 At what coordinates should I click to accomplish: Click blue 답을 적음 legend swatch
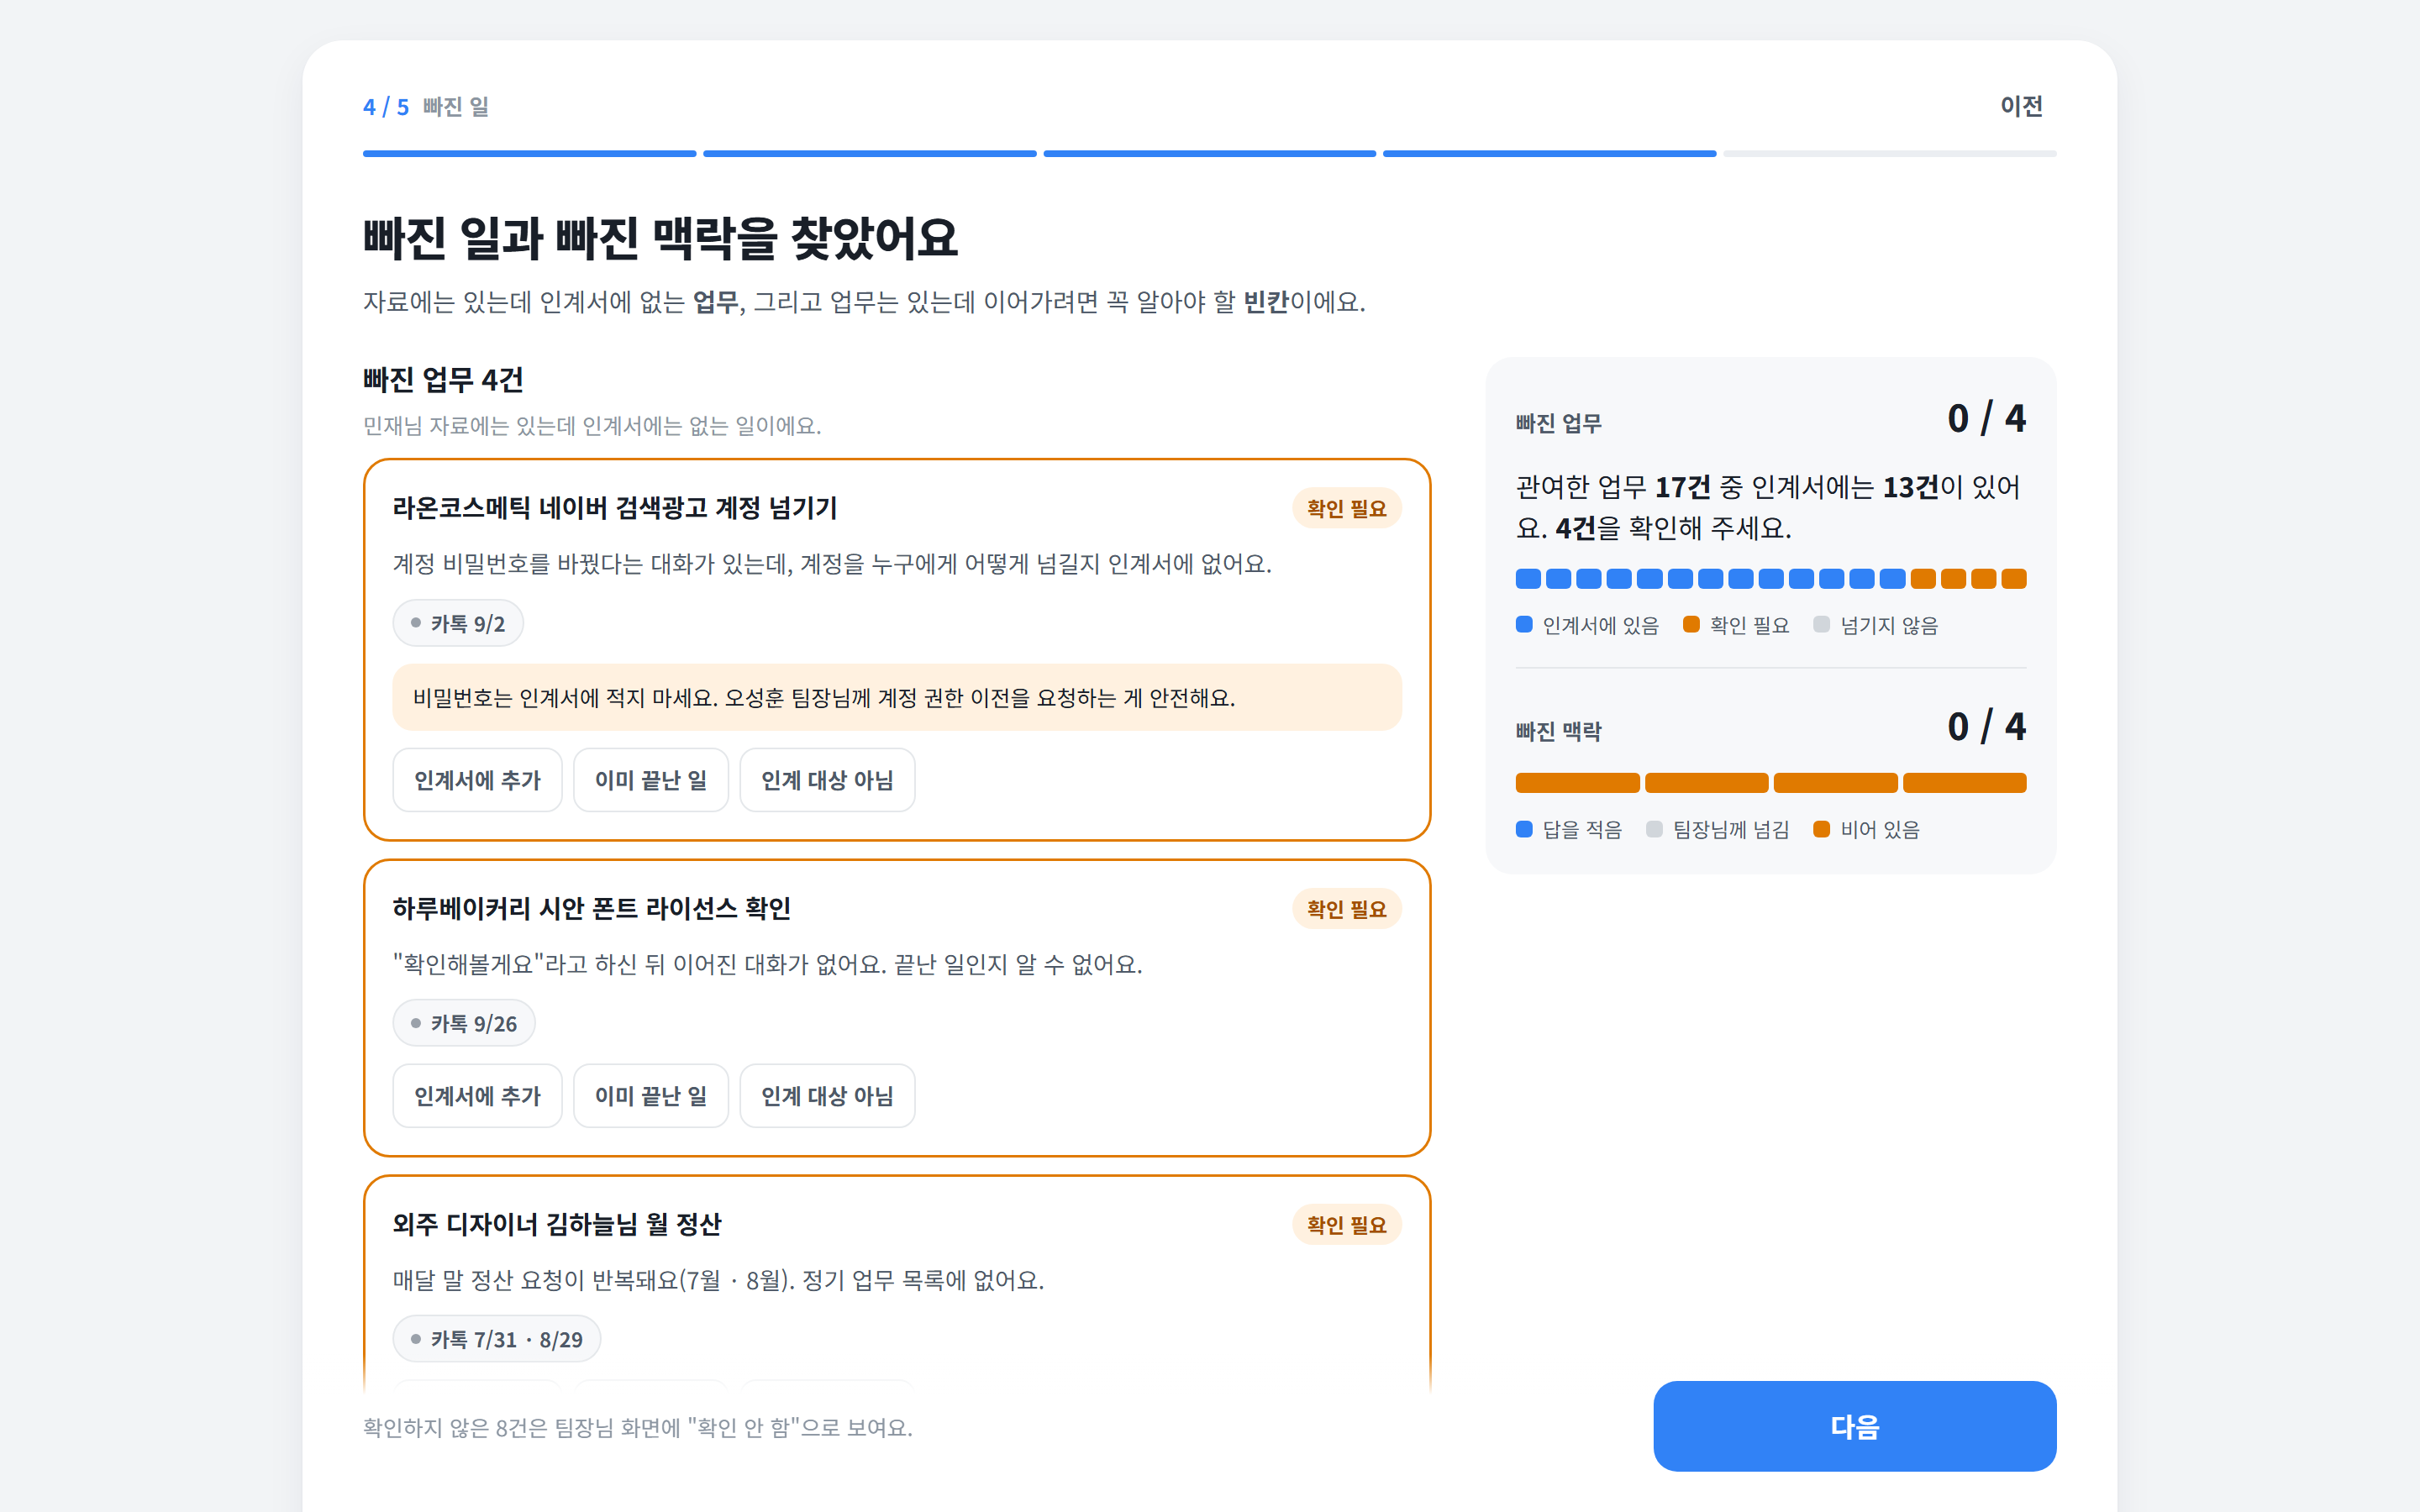click(1524, 829)
